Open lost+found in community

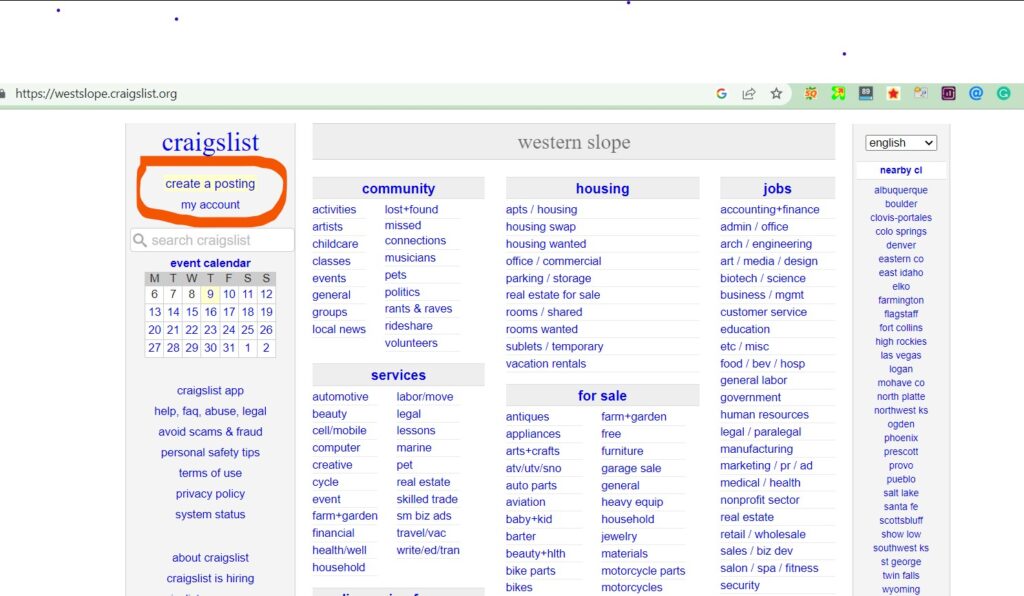tap(411, 210)
